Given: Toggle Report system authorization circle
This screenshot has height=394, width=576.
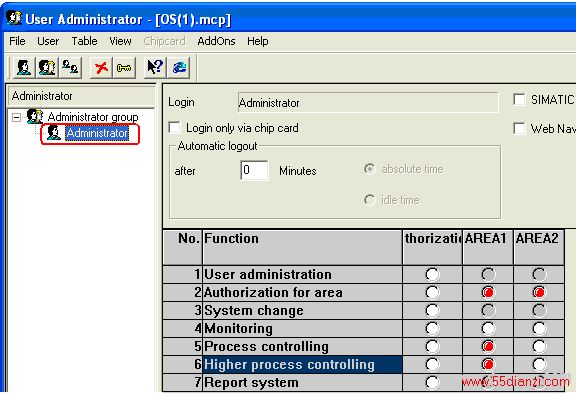Looking at the screenshot, I should point(432,382).
